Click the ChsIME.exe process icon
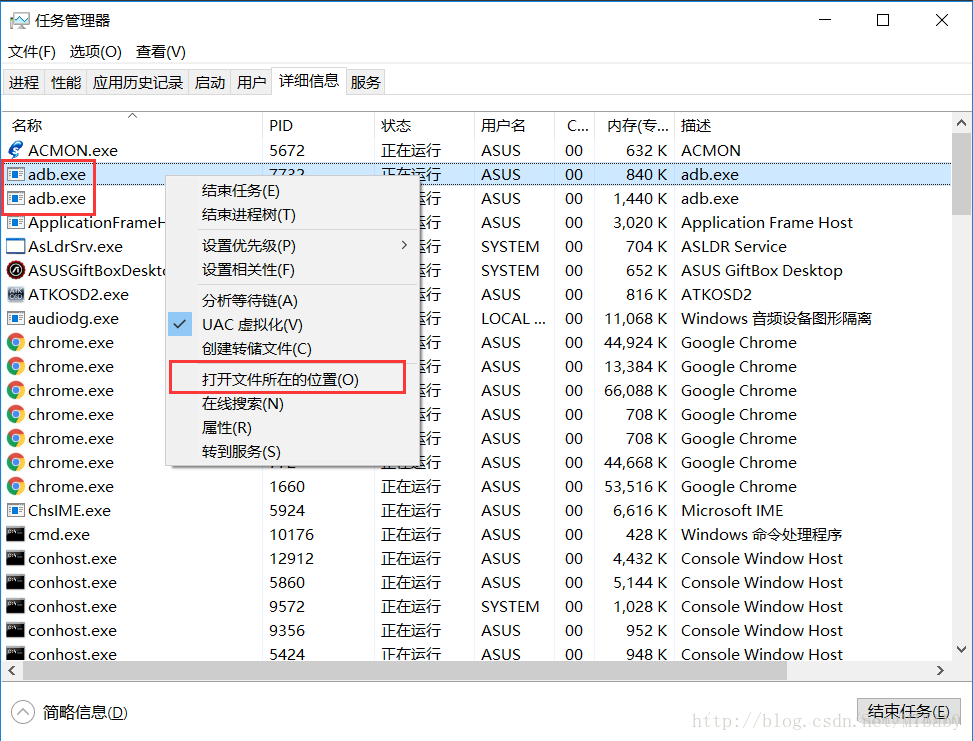Viewport: 973px width, 741px height. 16,510
